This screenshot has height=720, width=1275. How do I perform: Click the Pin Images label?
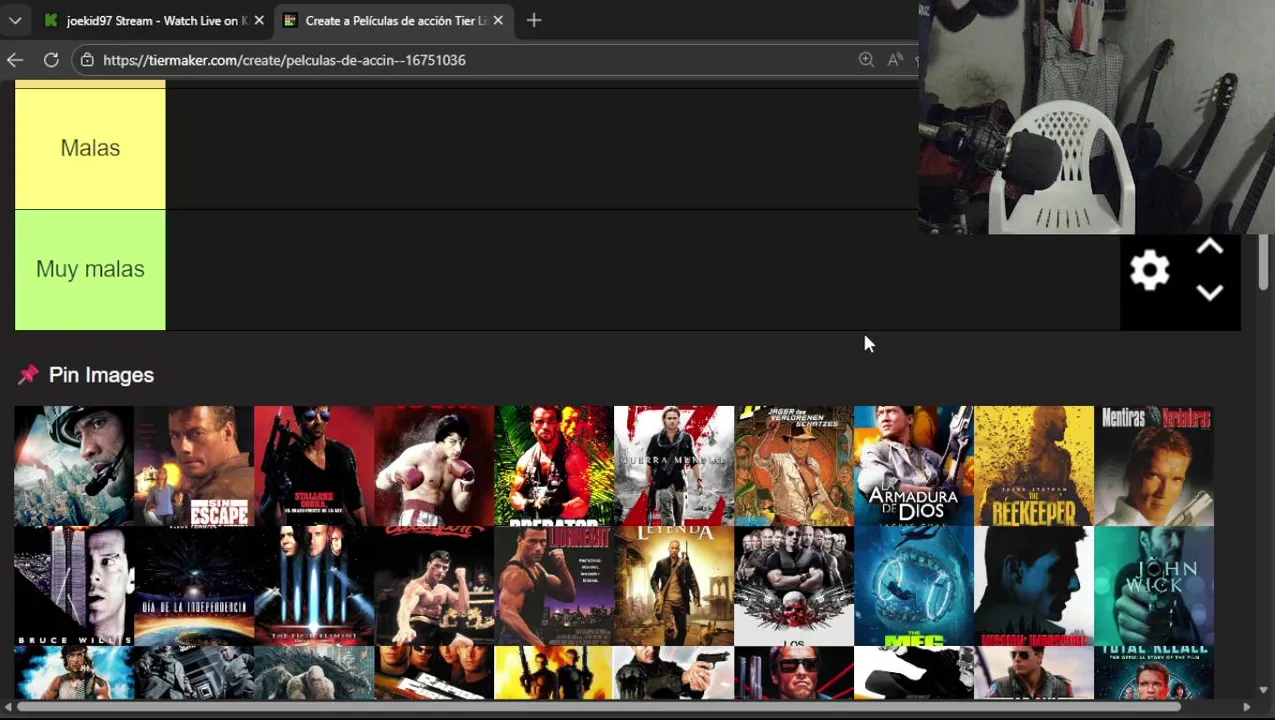pos(101,375)
